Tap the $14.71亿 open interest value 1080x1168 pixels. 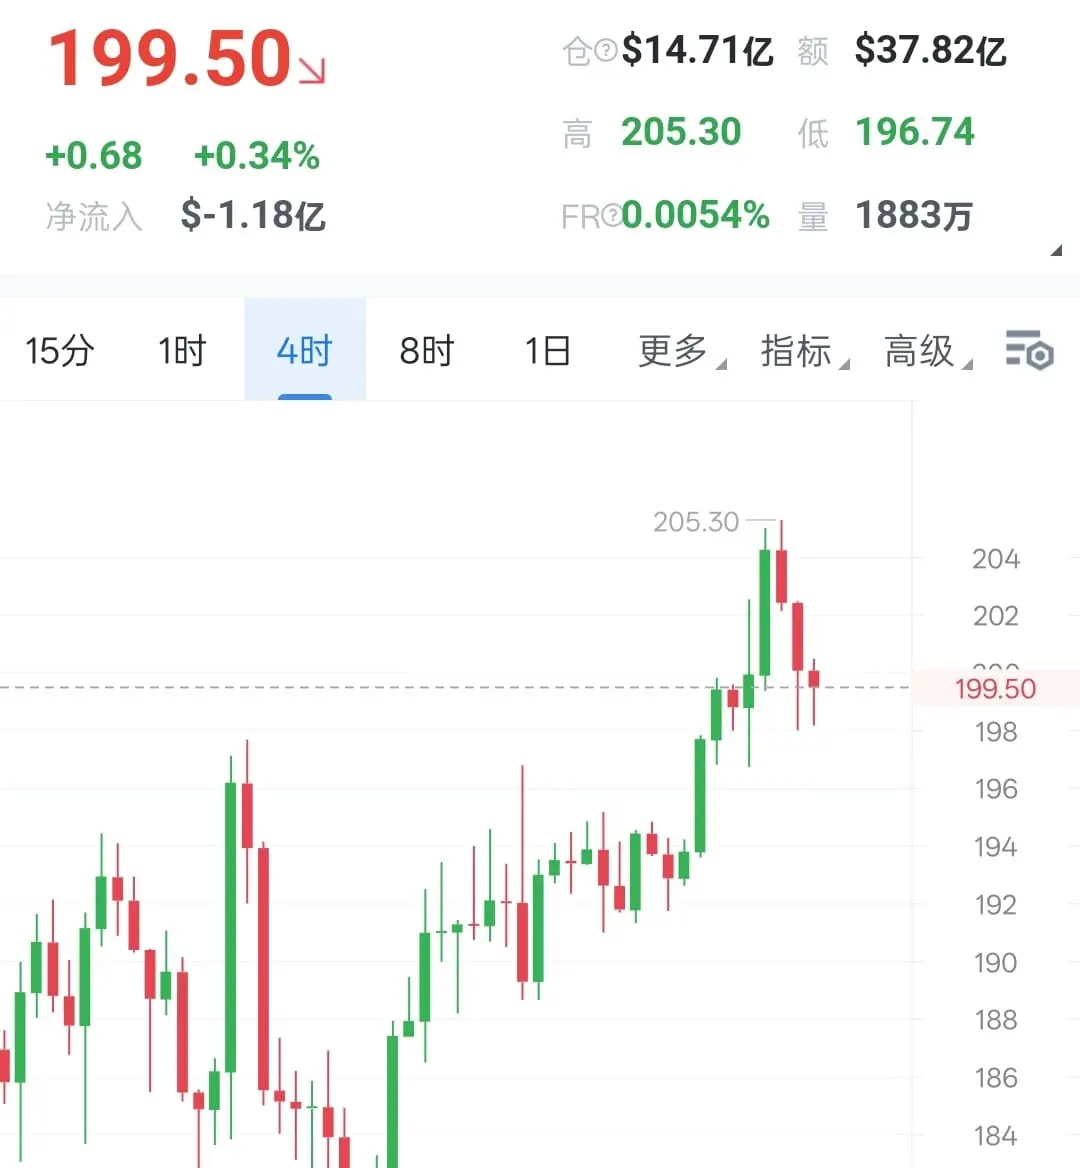click(x=698, y=51)
